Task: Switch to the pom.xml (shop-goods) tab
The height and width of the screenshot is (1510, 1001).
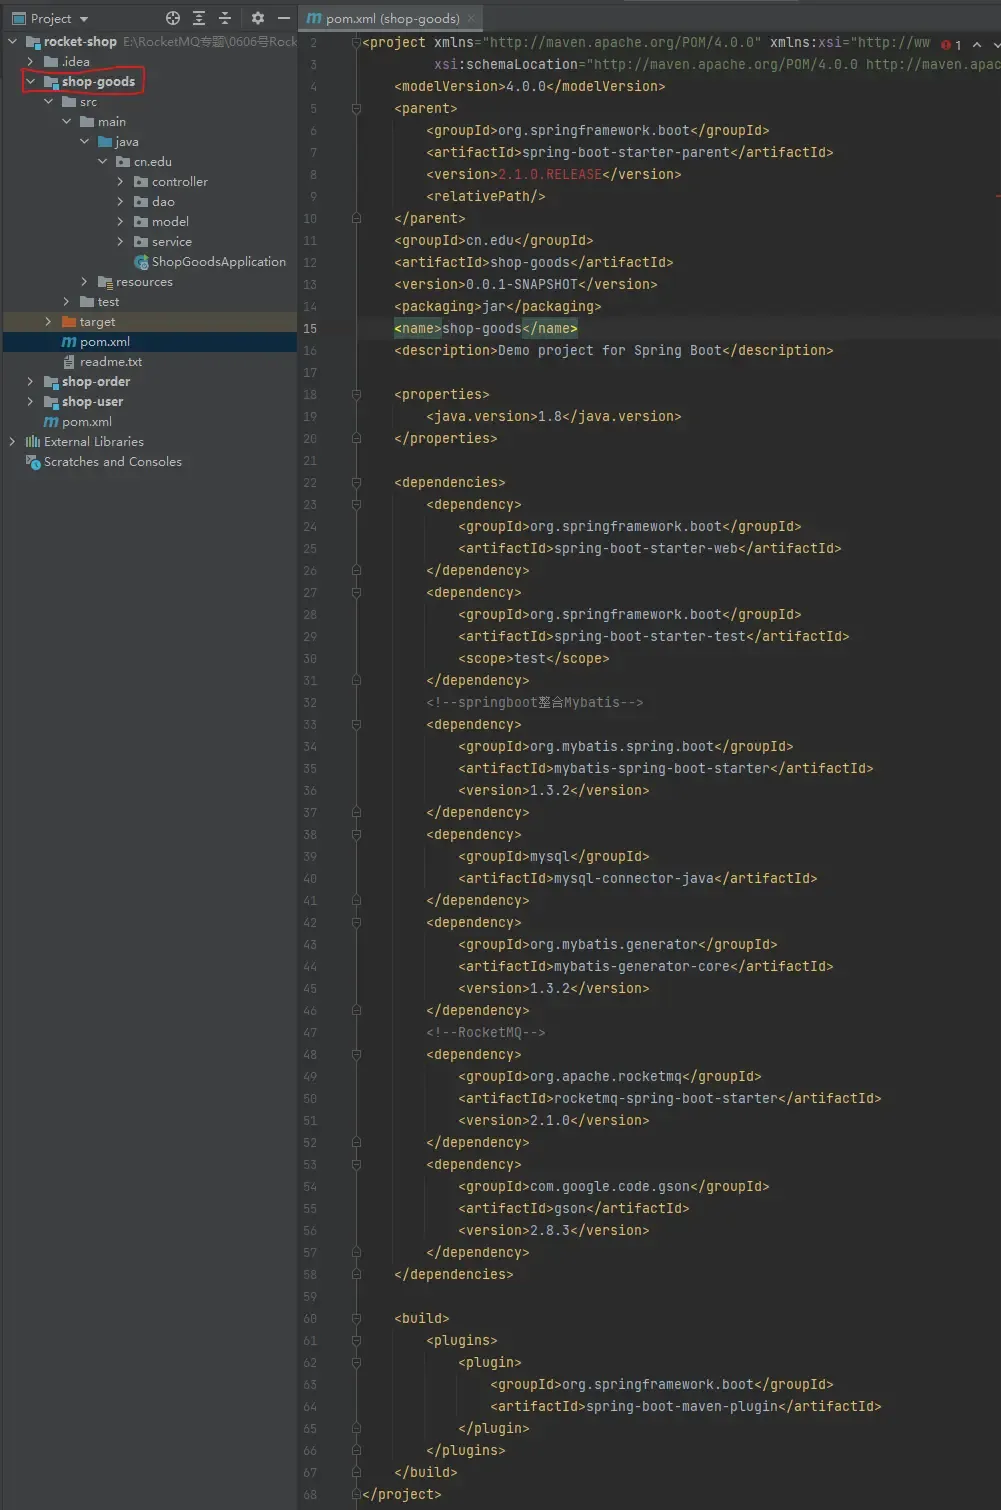Action: 392,18
